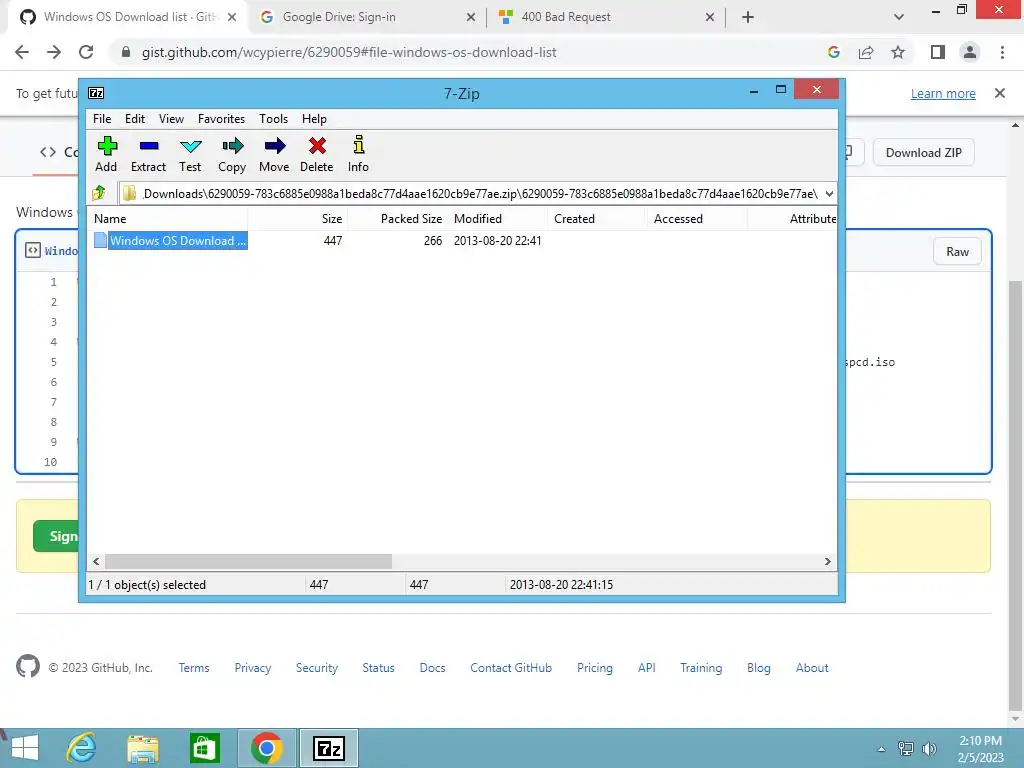This screenshot has height=768, width=1024.
Task: Open the Help menu
Action: [314, 119]
